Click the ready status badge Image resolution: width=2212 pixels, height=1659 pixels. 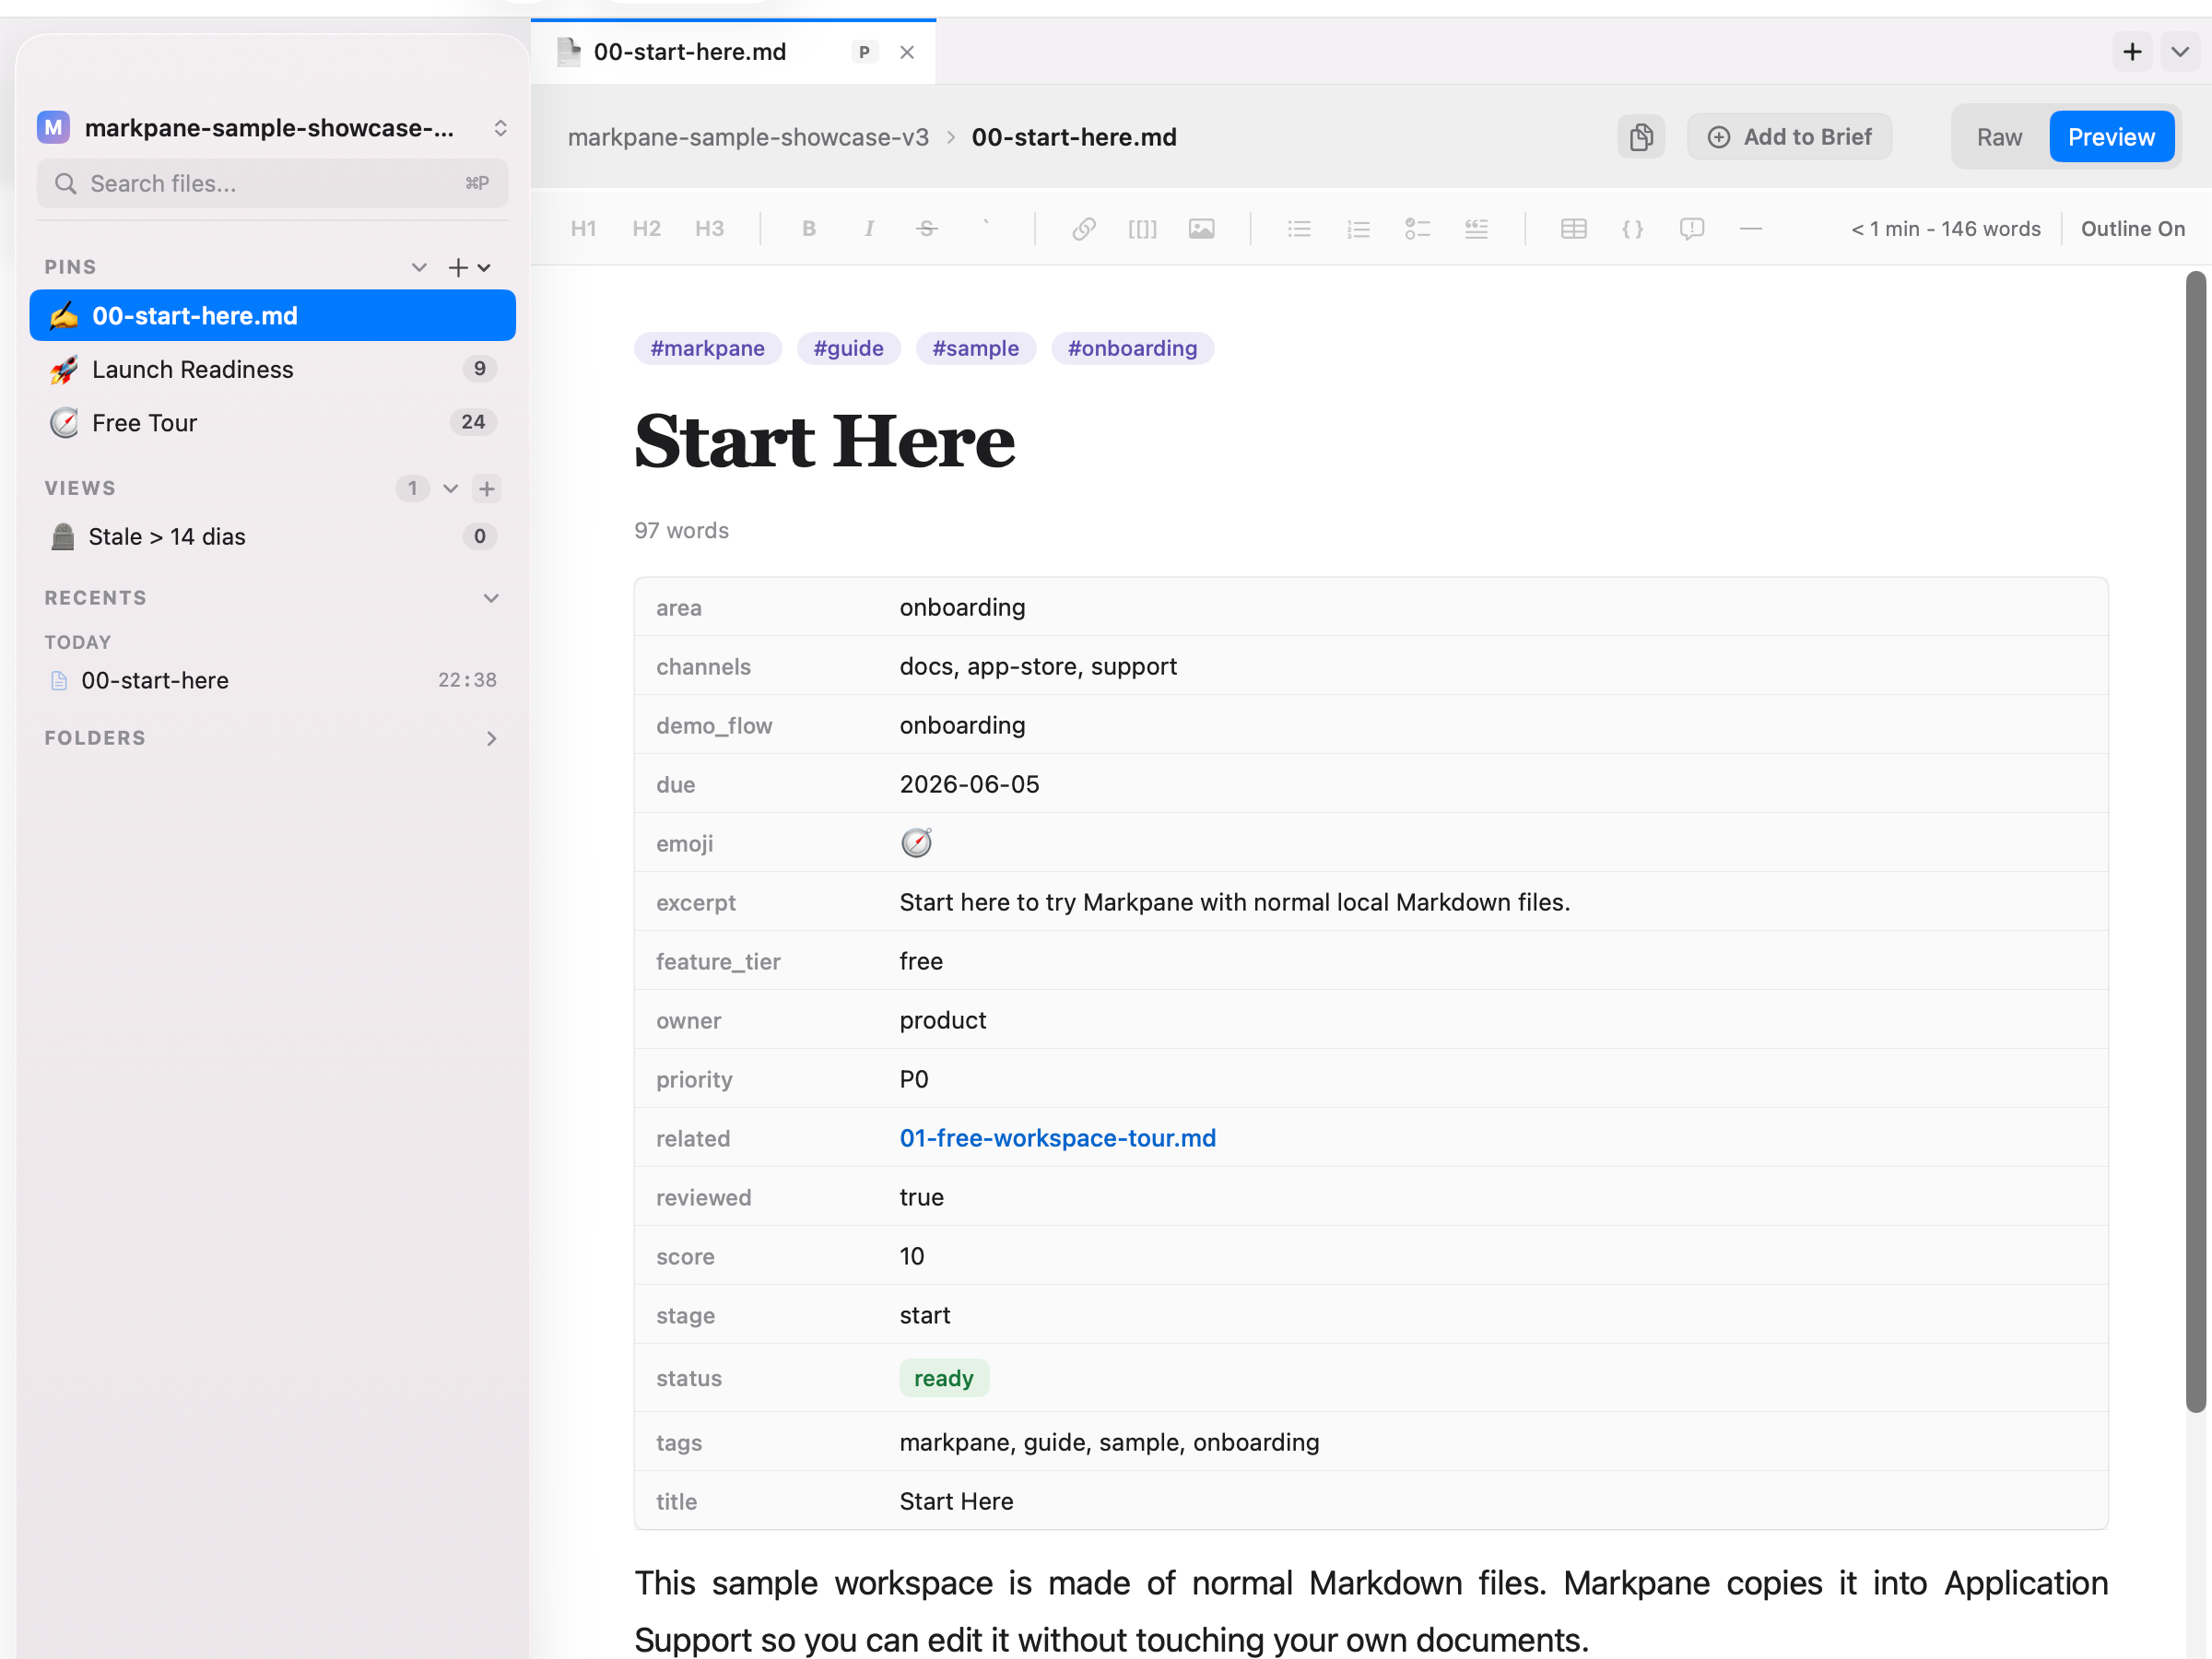coord(943,1378)
